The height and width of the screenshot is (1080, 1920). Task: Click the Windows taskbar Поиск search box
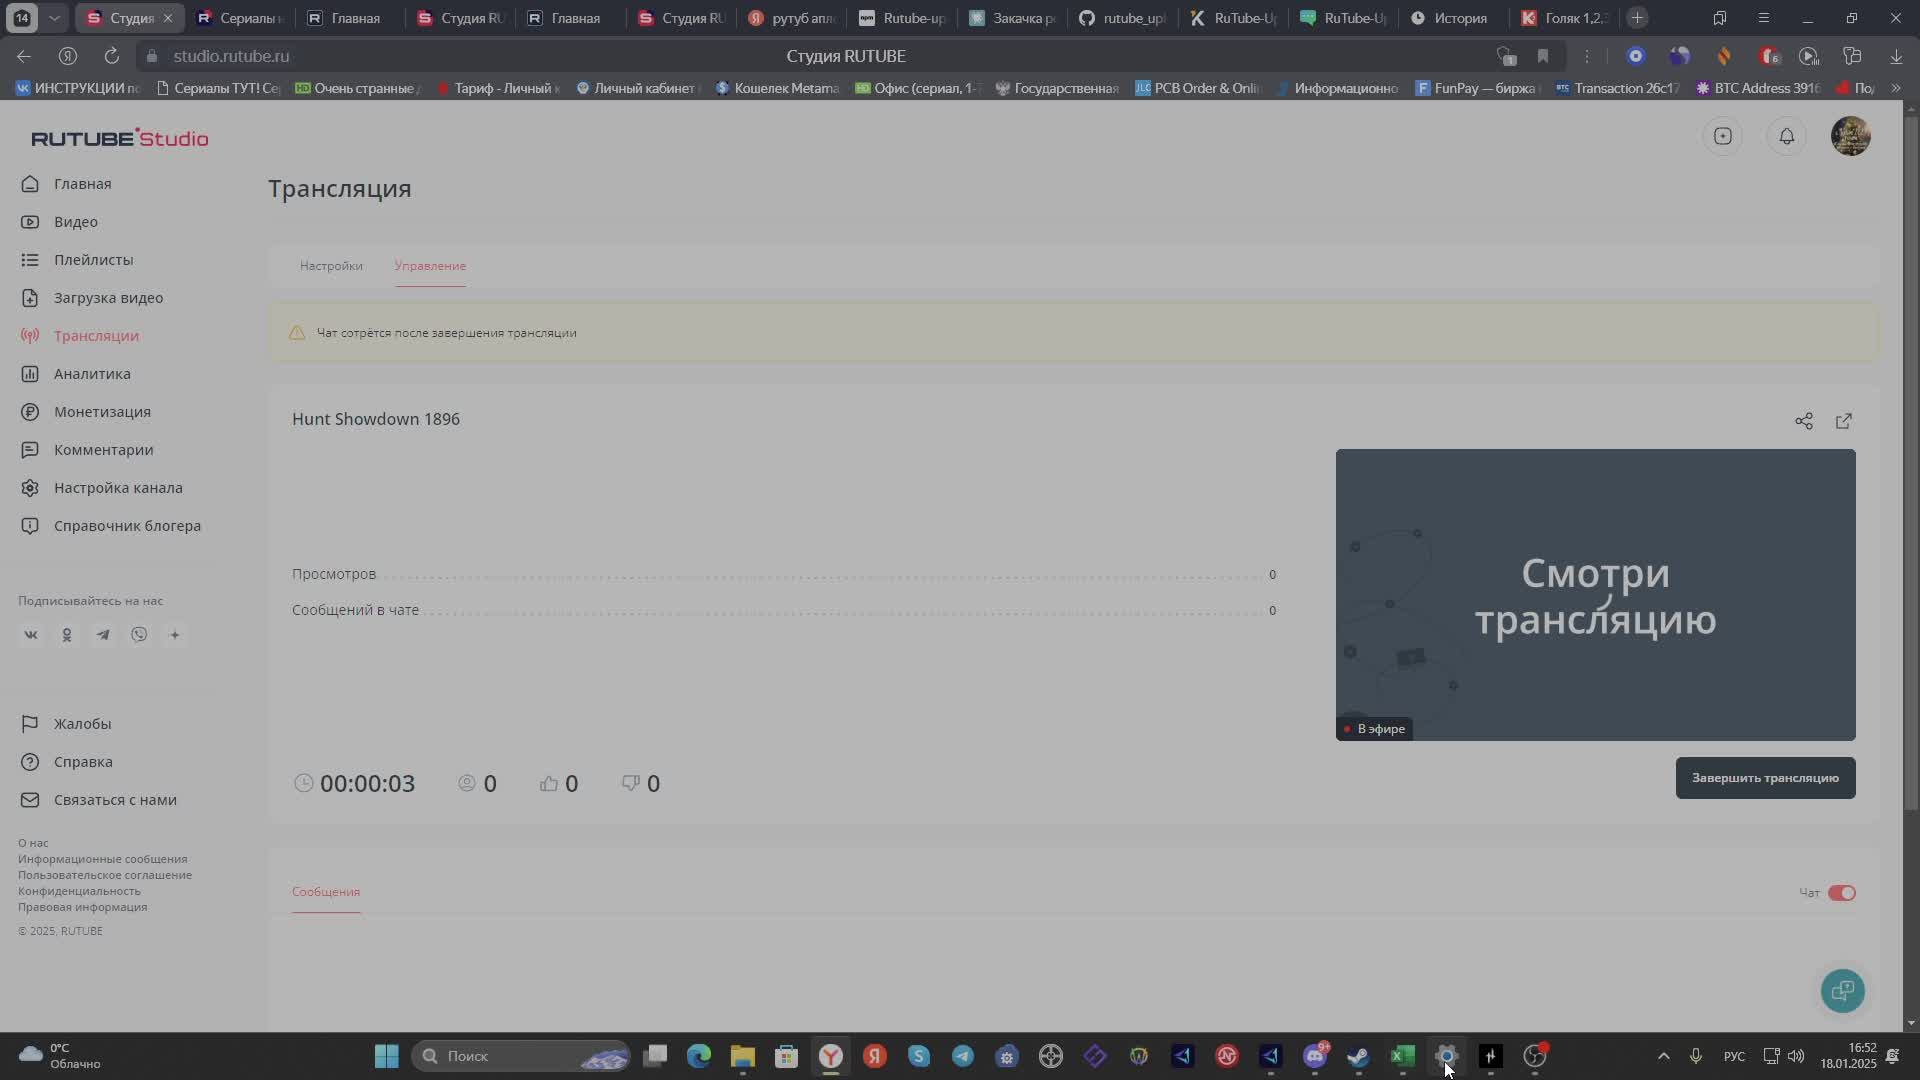tap(522, 1056)
